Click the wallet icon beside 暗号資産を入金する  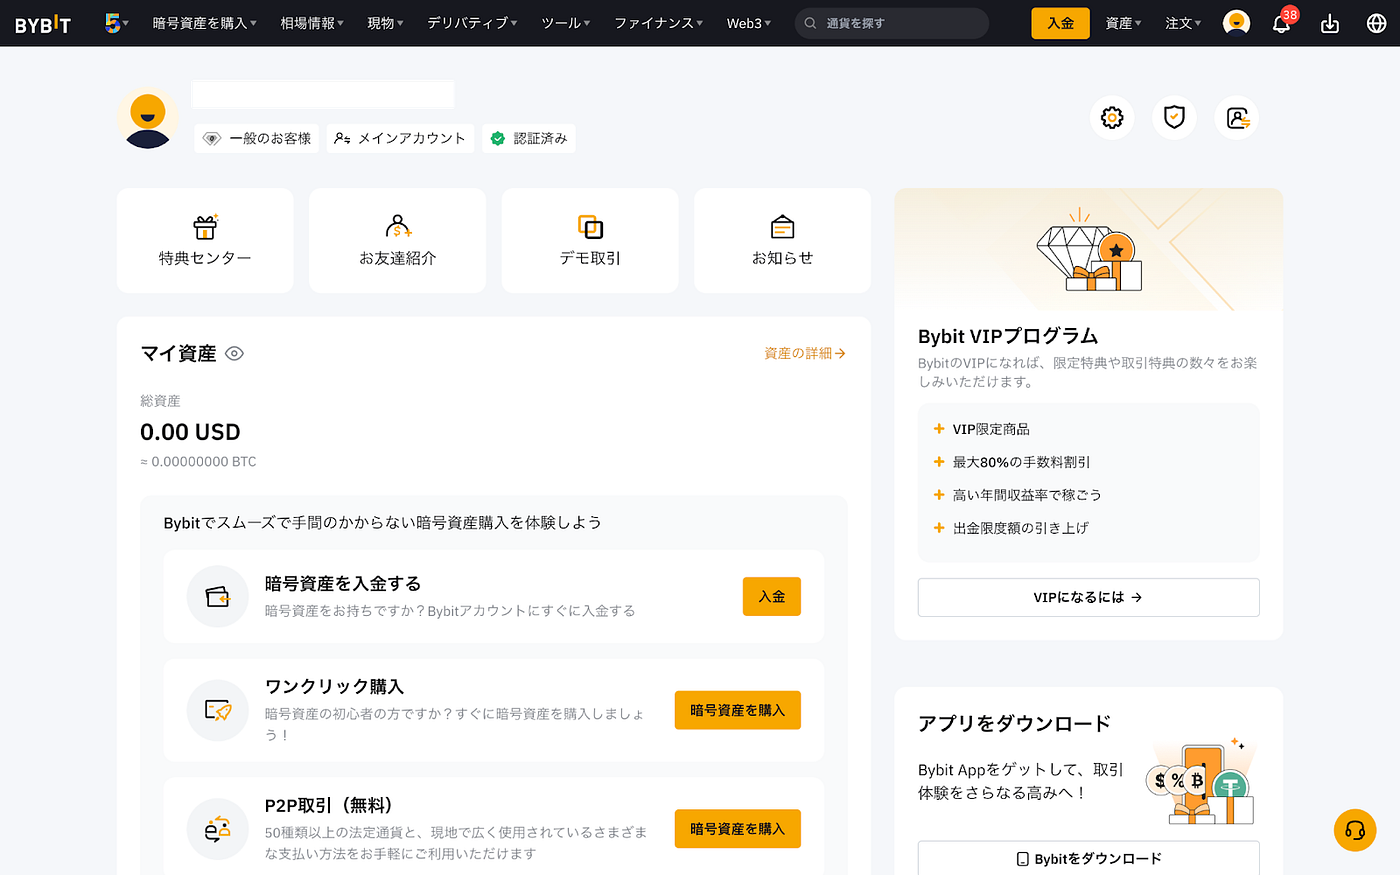coord(217,597)
